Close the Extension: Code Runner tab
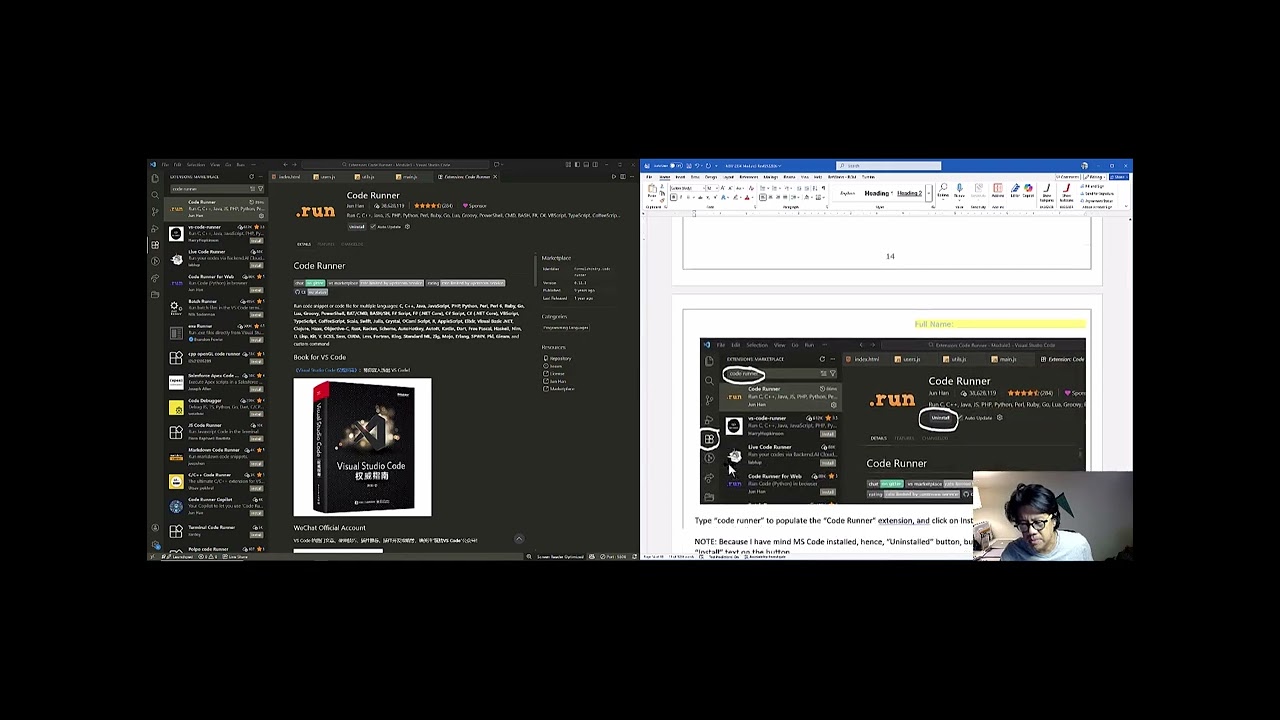1280x720 pixels. (x=495, y=177)
